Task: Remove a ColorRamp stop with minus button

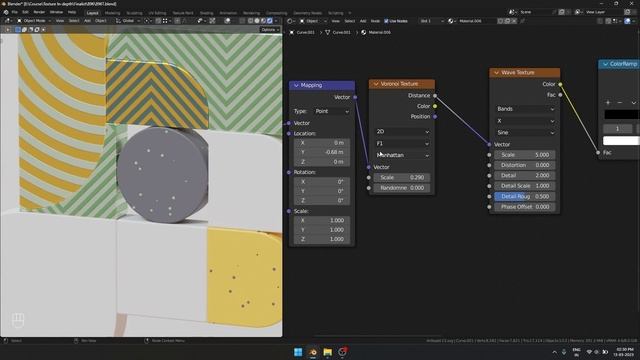Action: pos(620,102)
